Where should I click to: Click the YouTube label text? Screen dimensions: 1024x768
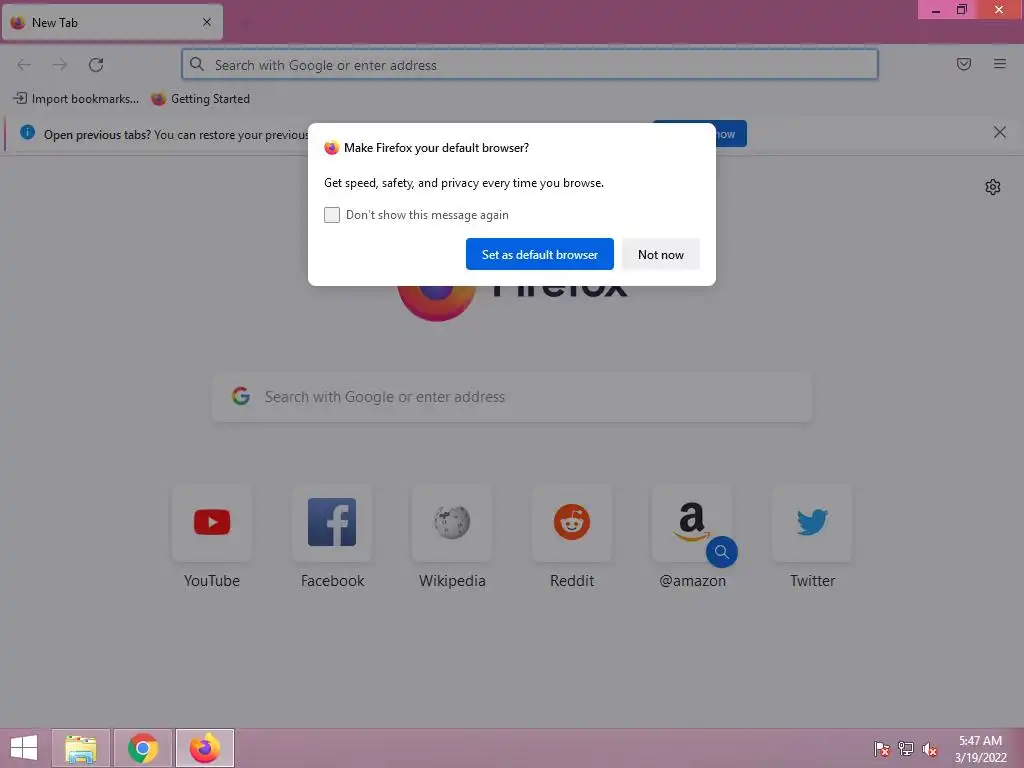[x=212, y=581]
